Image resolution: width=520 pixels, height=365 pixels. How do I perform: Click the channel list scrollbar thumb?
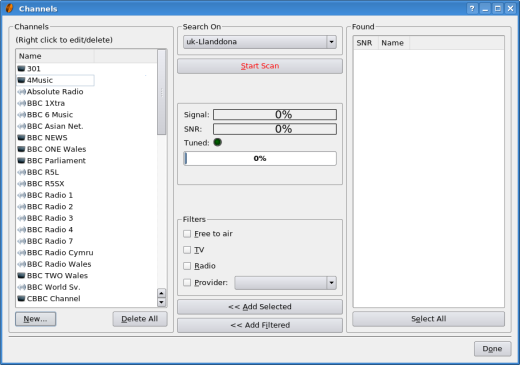pyautogui.click(x=162, y=92)
